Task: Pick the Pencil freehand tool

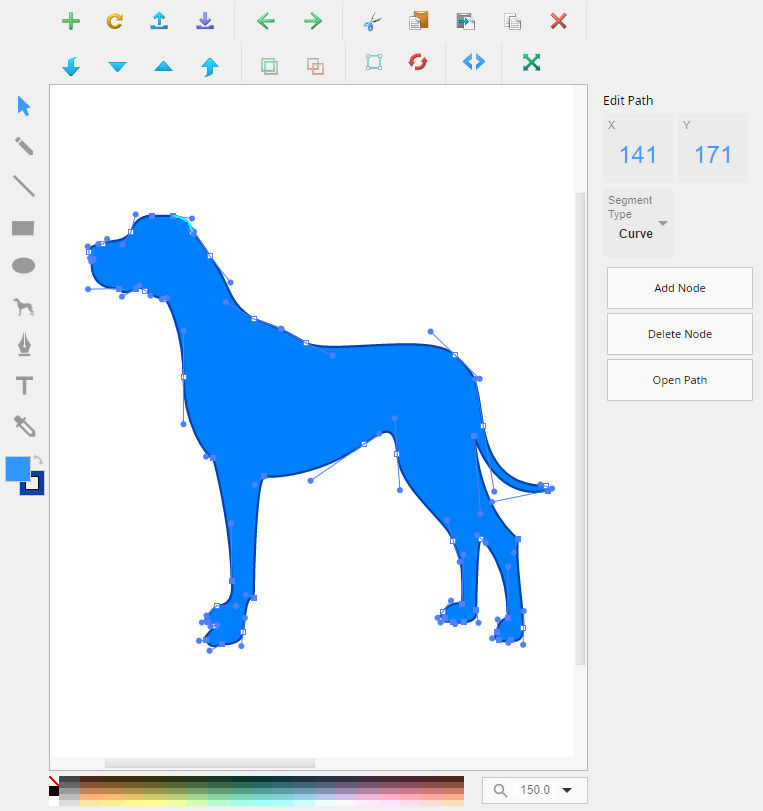Action: 24,146
